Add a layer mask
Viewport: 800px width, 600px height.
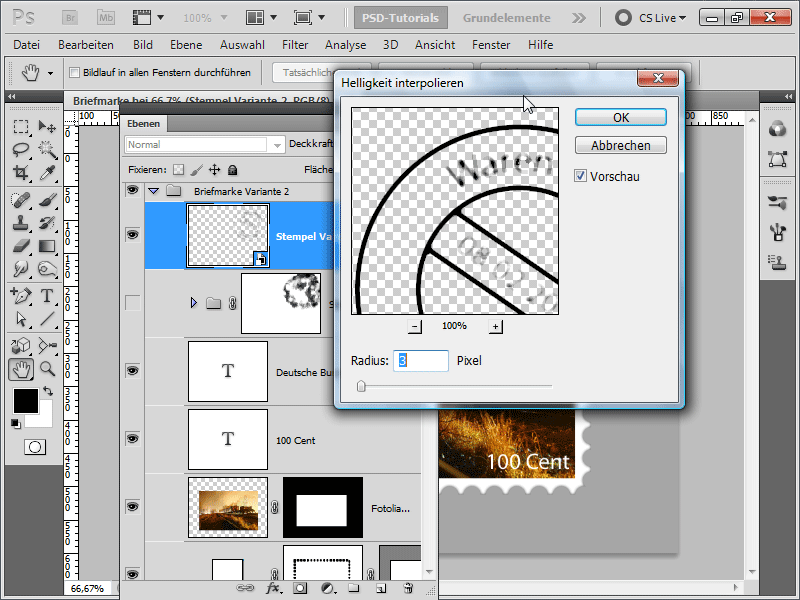pos(300,588)
